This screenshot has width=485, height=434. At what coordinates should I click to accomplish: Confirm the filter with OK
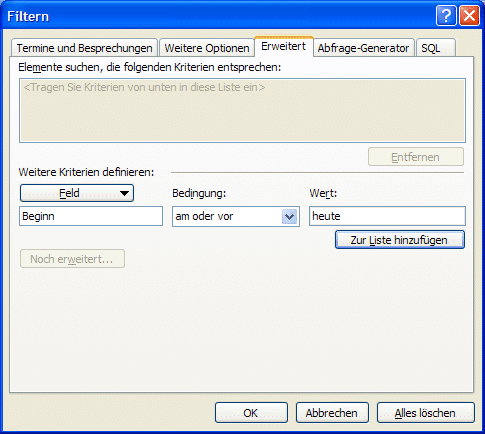point(251,413)
